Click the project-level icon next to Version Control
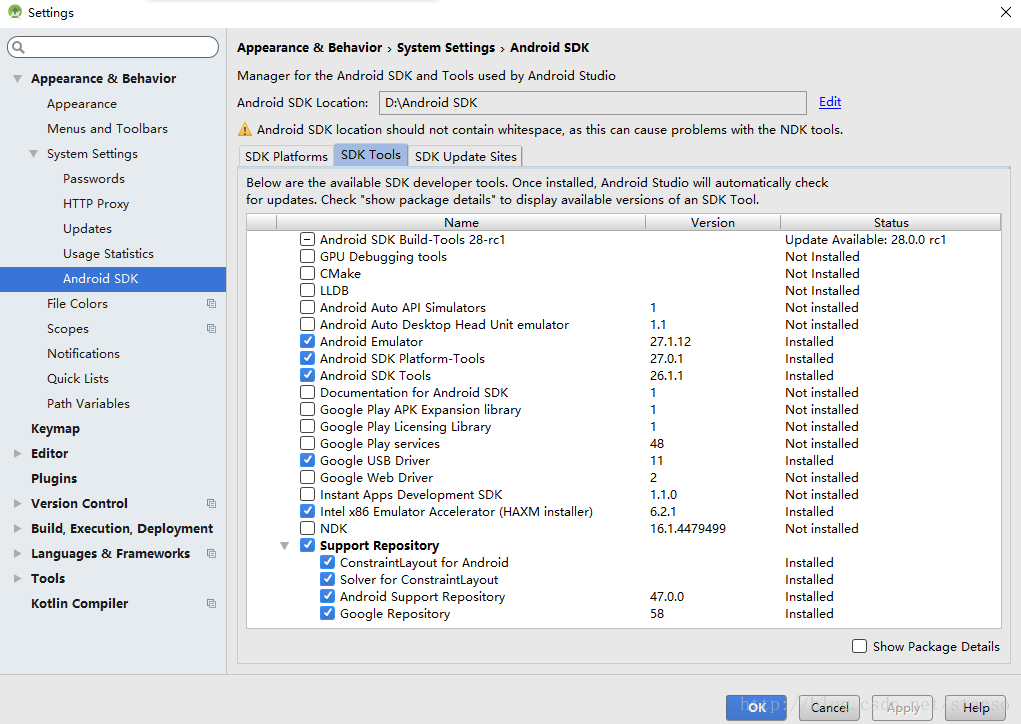This screenshot has width=1021, height=724. [212, 503]
